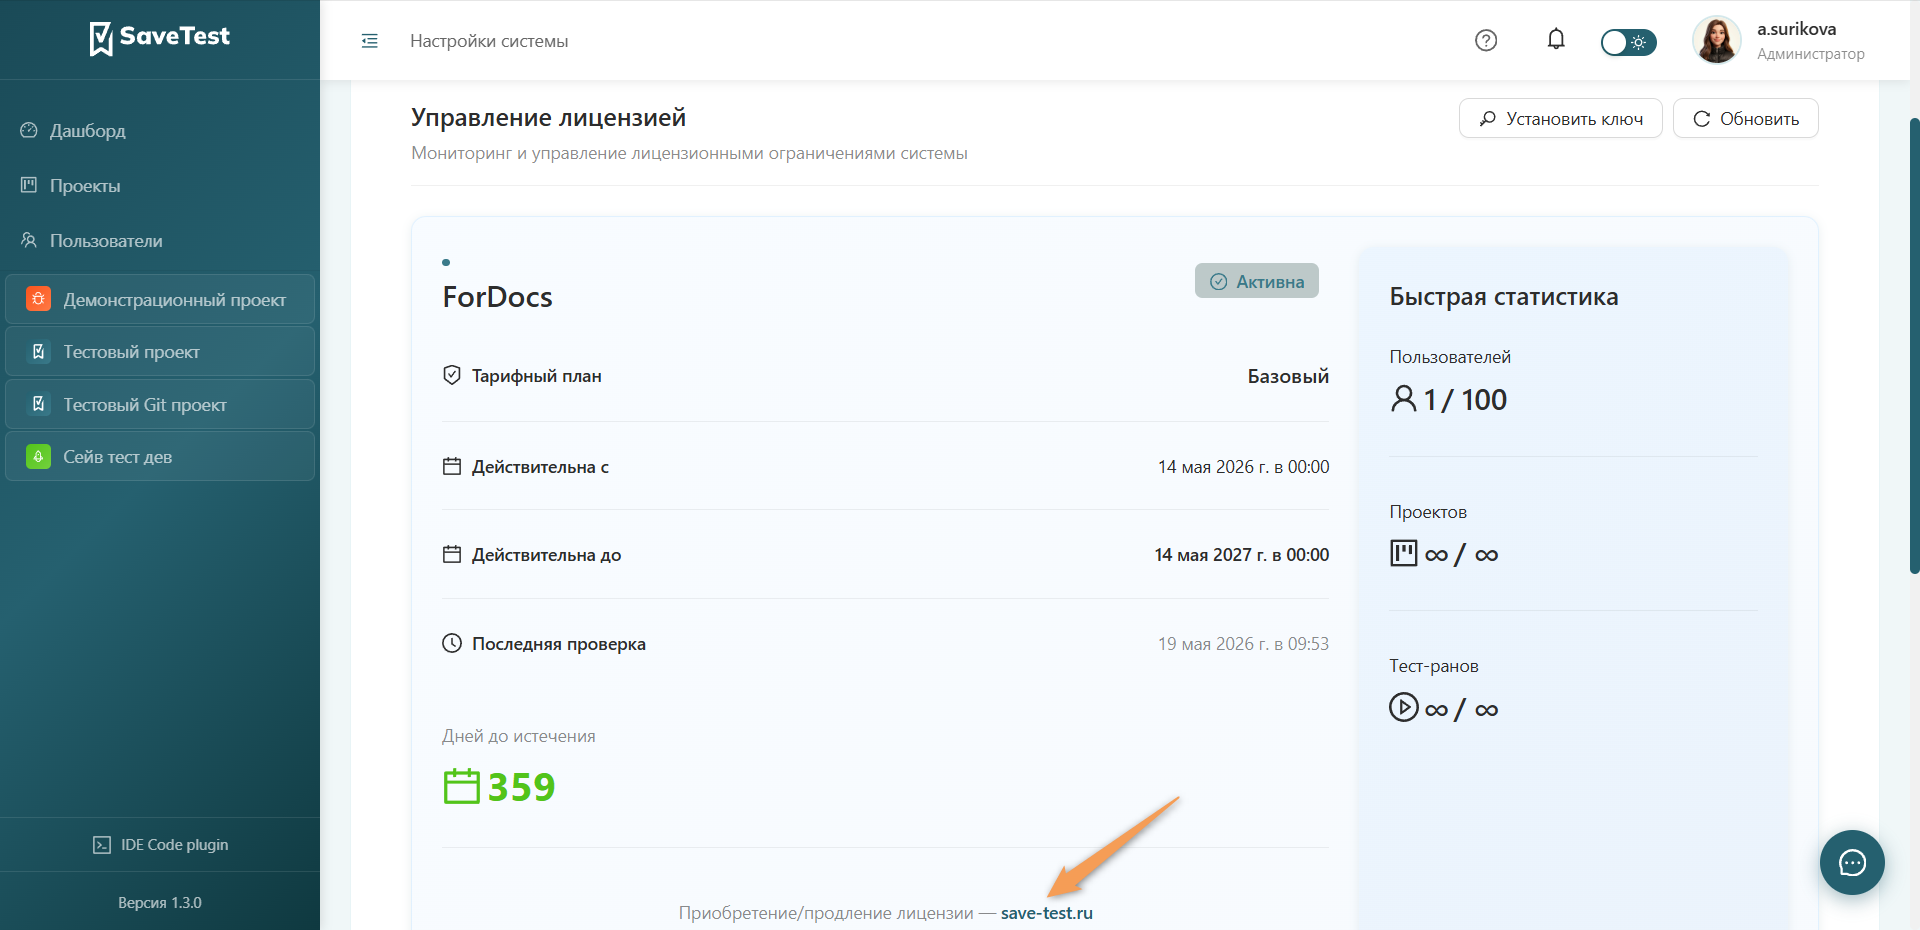Open Пользователи section
1920x930 pixels.
[106, 241]
